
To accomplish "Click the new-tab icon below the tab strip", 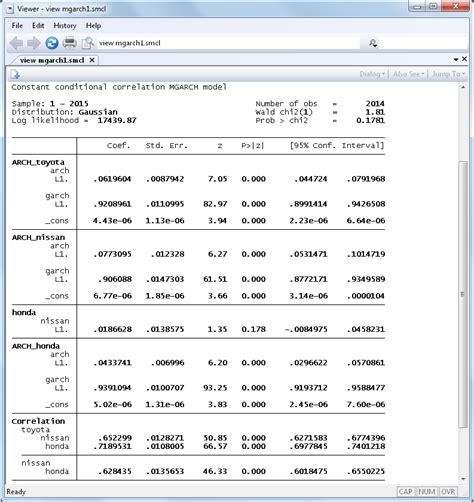I will [15, 74].
